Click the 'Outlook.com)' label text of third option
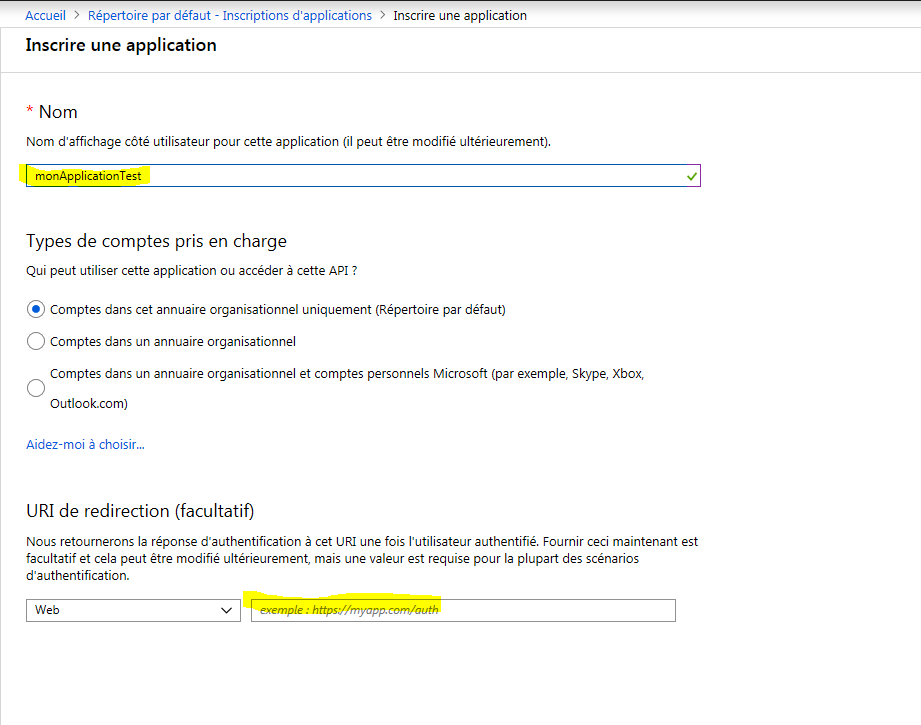921x725 pixels. [89, 404]
